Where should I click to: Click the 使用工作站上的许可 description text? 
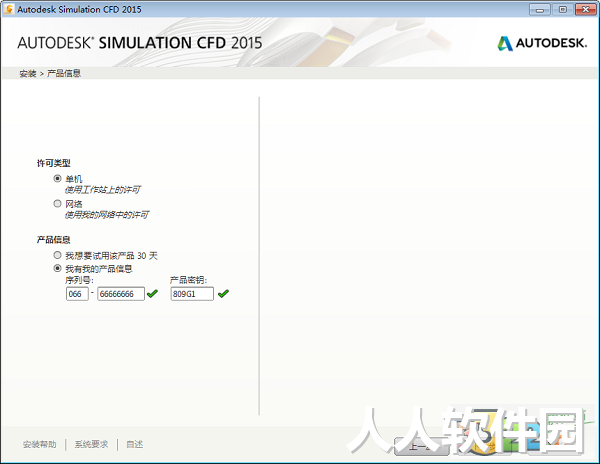coord(103,190)
